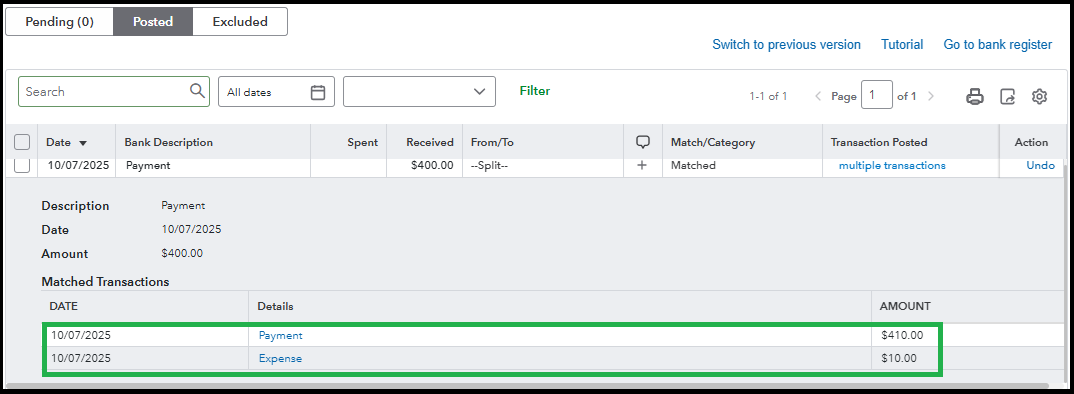Go to previous page arrow

[818, 96]
